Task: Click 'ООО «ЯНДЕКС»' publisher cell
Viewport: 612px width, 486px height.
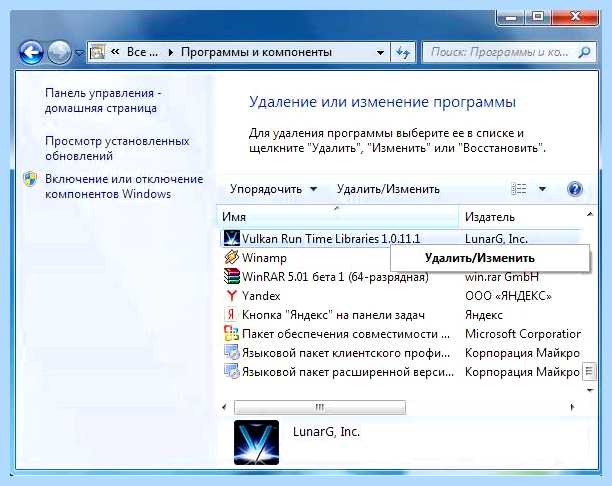Action: (508, 296)
